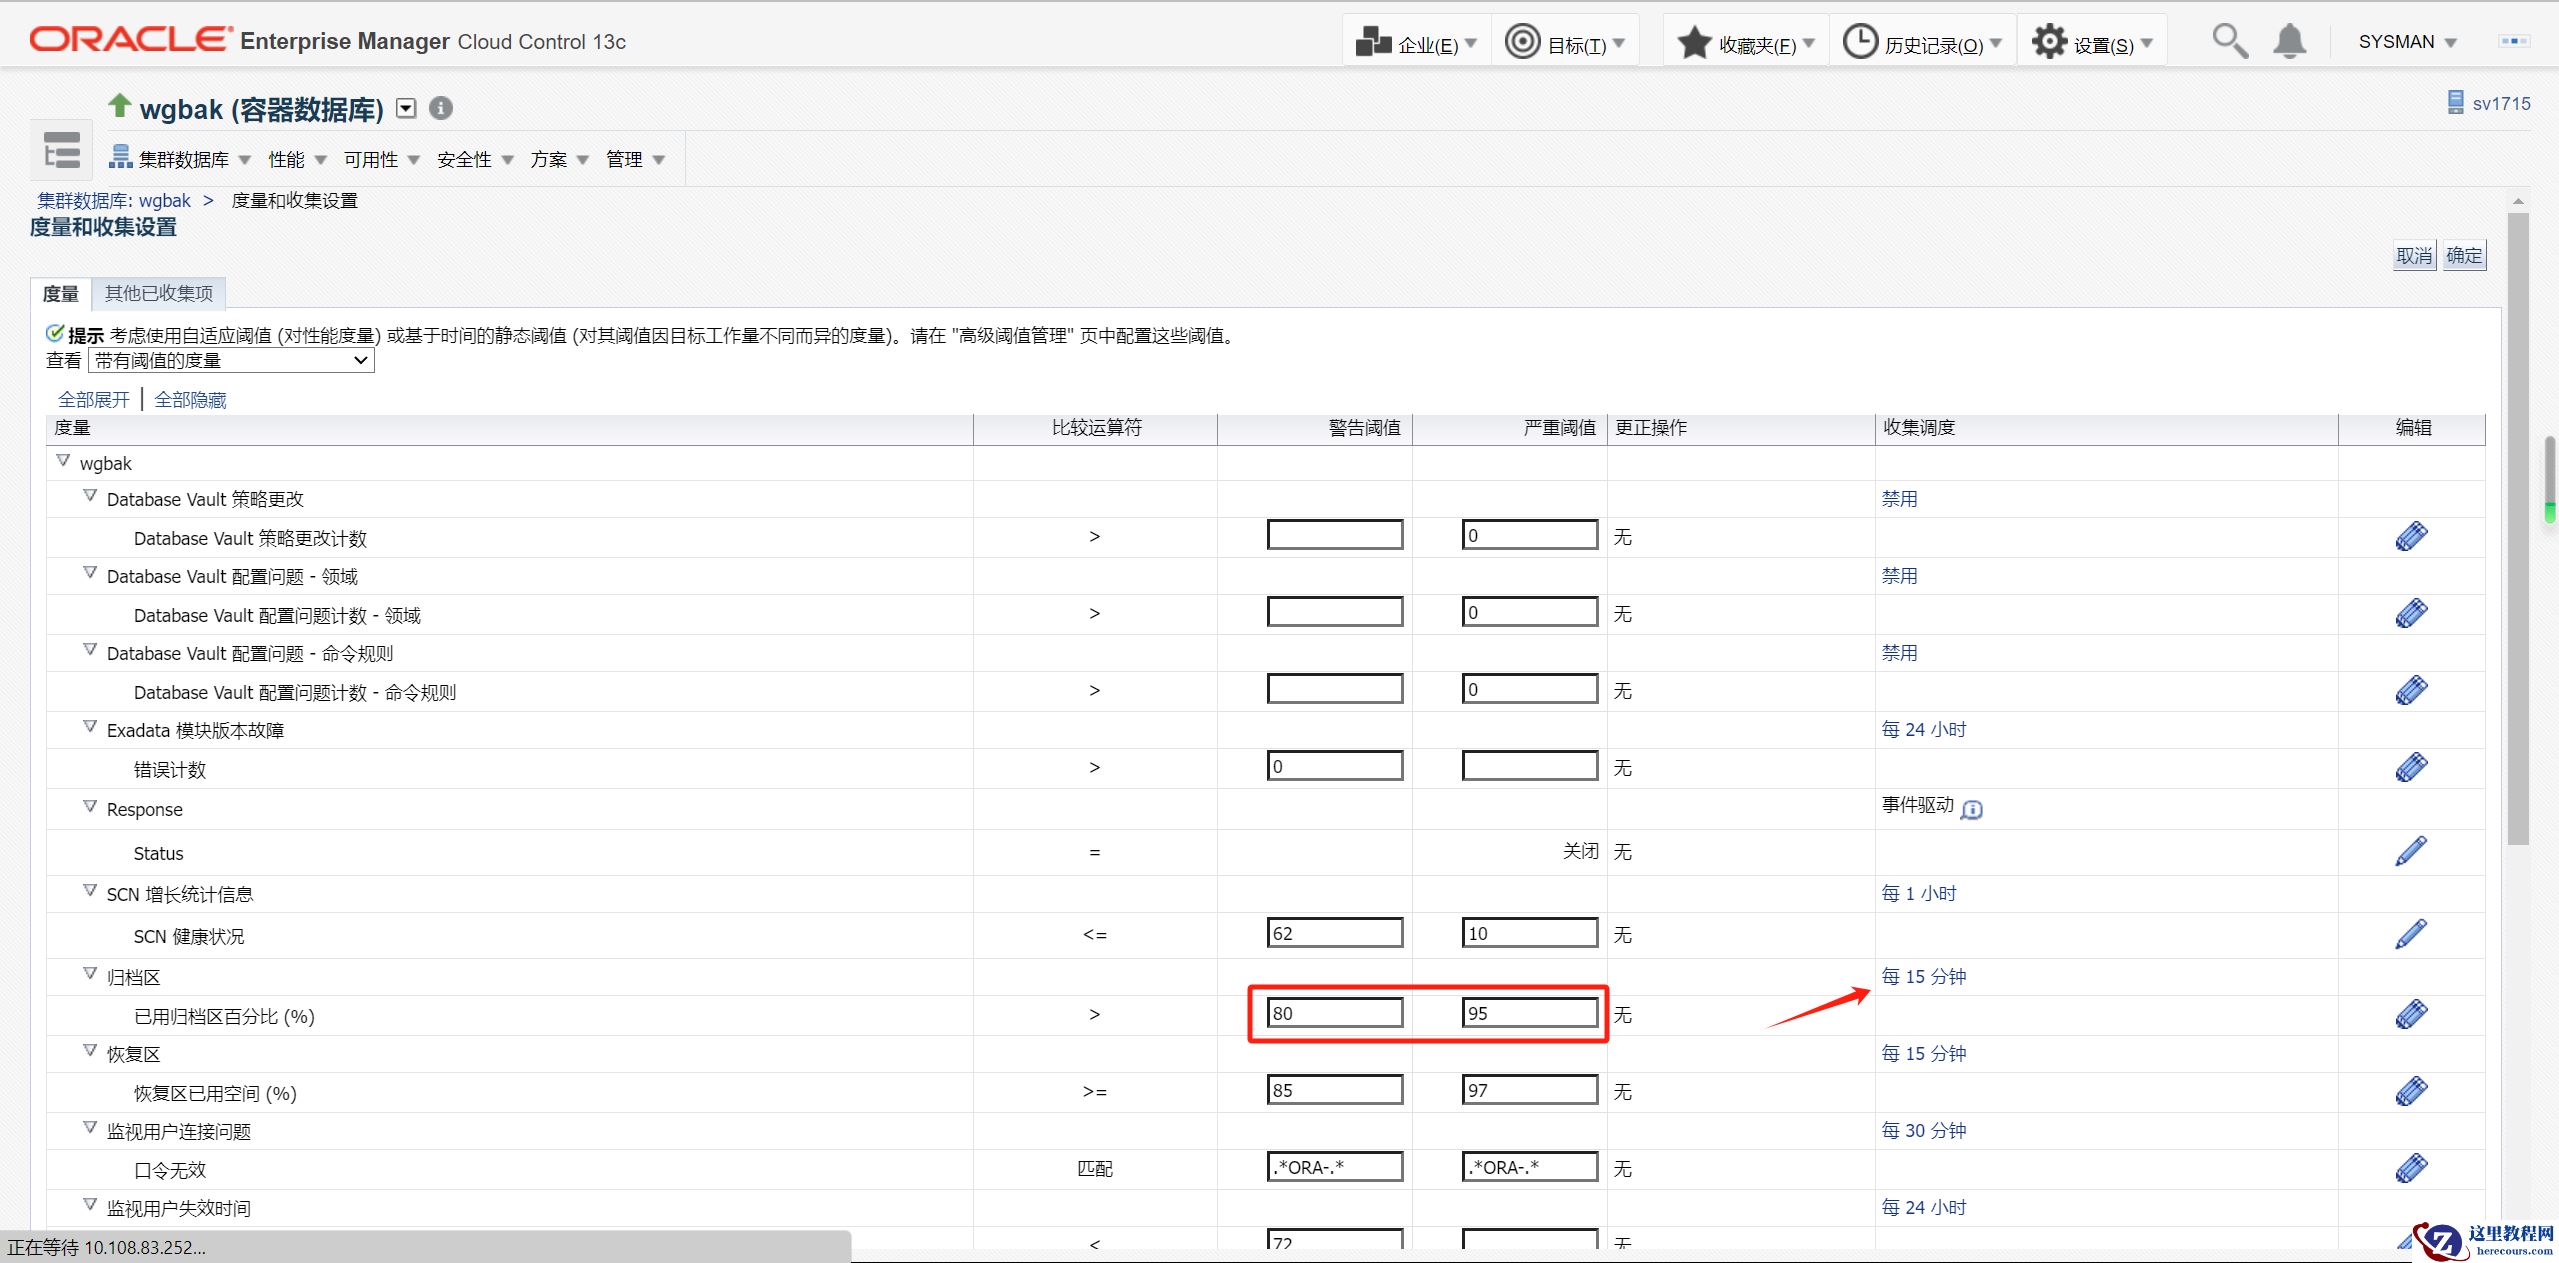
Task: Click edit icon for SCN 健康状况 row
Action: point(2411,934)
